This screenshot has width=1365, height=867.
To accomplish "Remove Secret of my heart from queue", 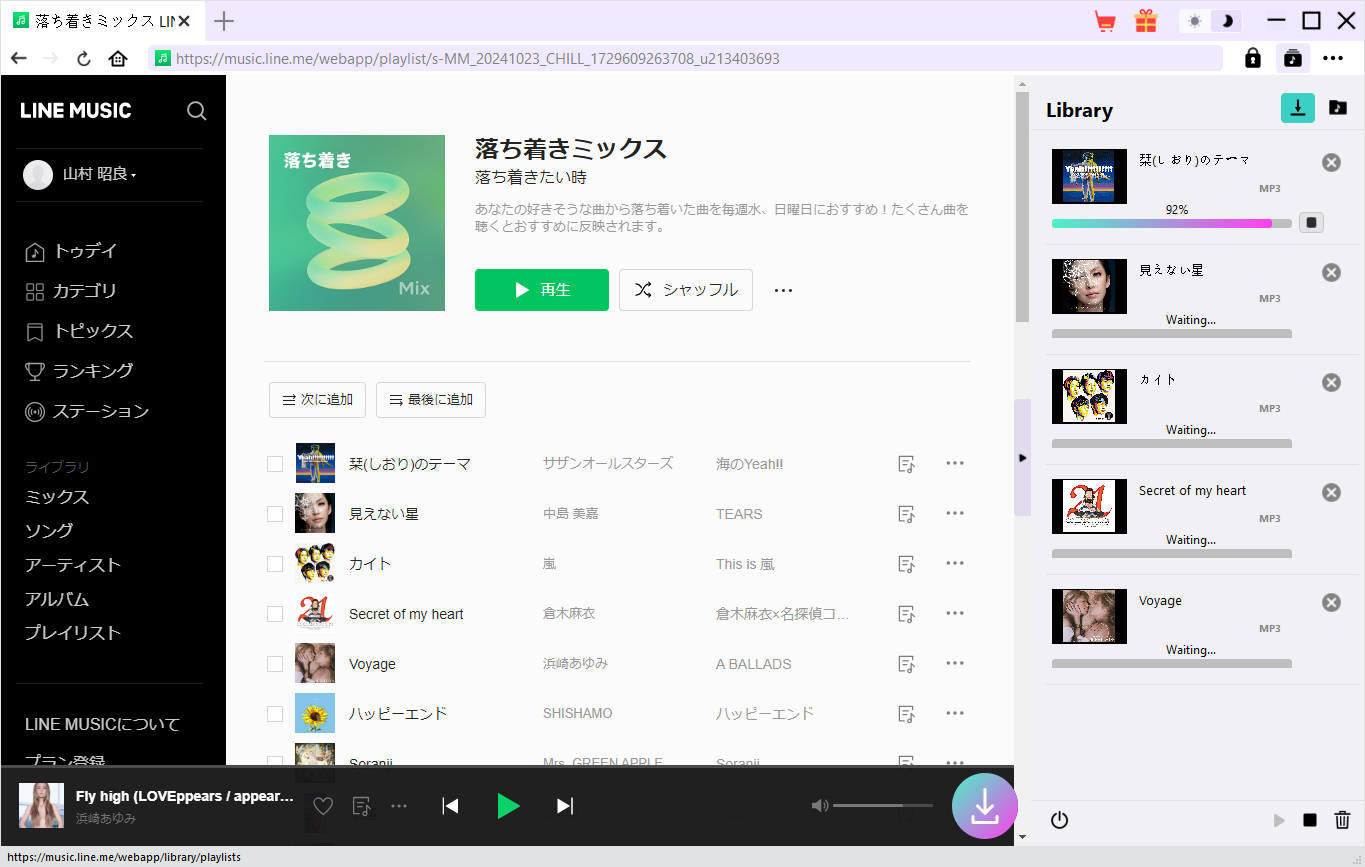I will click(x=1331, y=492).
